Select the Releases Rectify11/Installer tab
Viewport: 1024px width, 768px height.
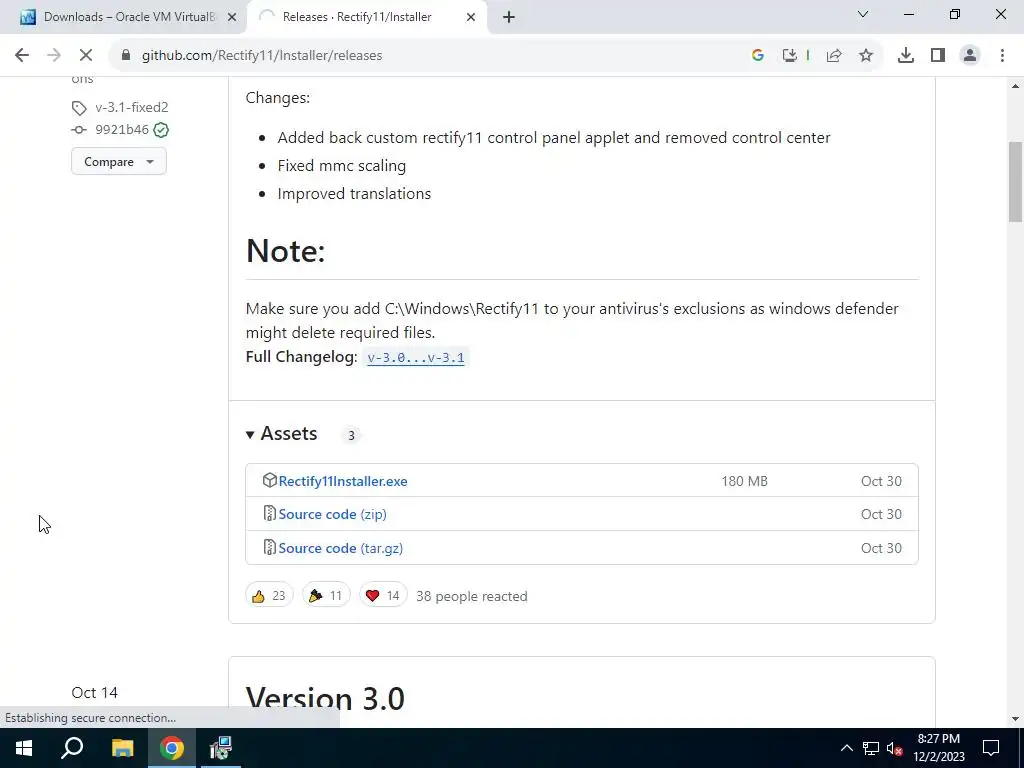coord(367,18)
